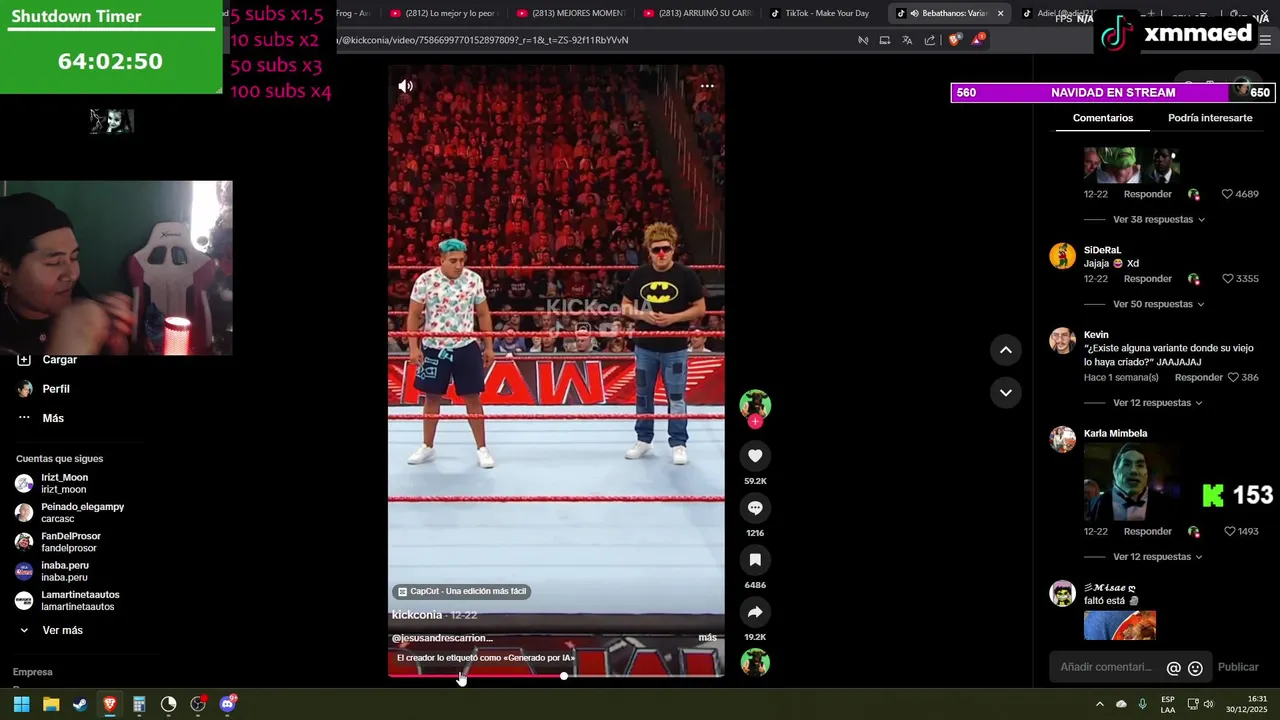Open comments via the speech bubble icon
This screenshot has height=720, width=1280.
point(755,508)
